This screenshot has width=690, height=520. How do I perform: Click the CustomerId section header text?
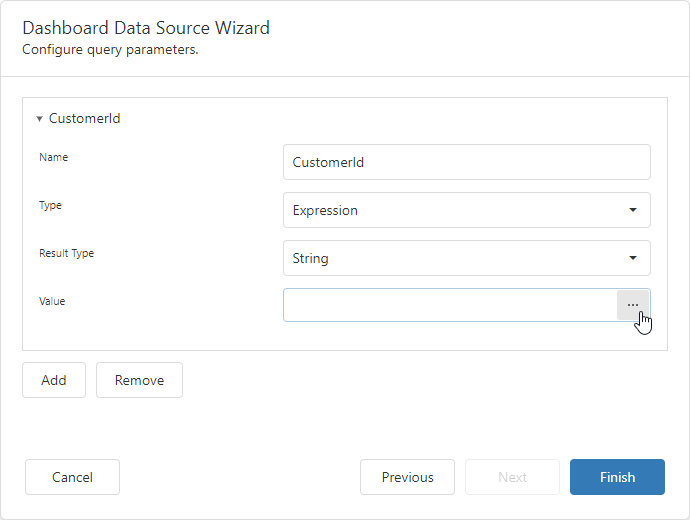tap(84, 118)
